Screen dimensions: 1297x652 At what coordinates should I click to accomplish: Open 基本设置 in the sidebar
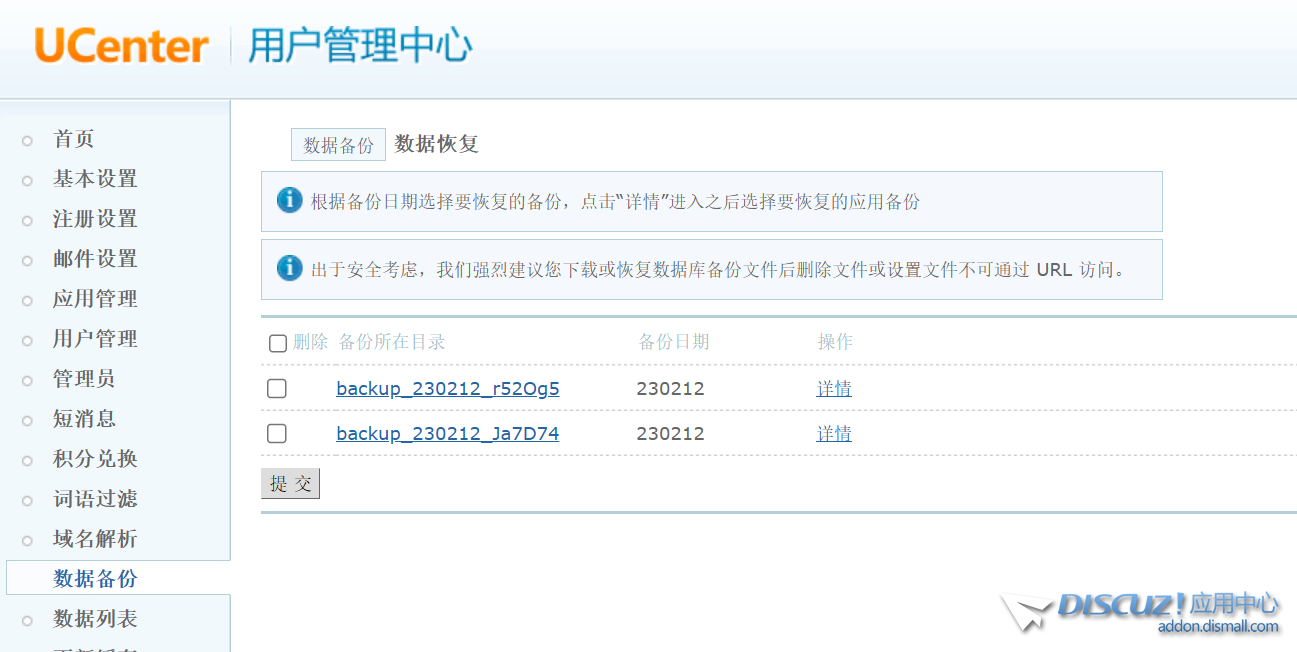coord(95,179)
